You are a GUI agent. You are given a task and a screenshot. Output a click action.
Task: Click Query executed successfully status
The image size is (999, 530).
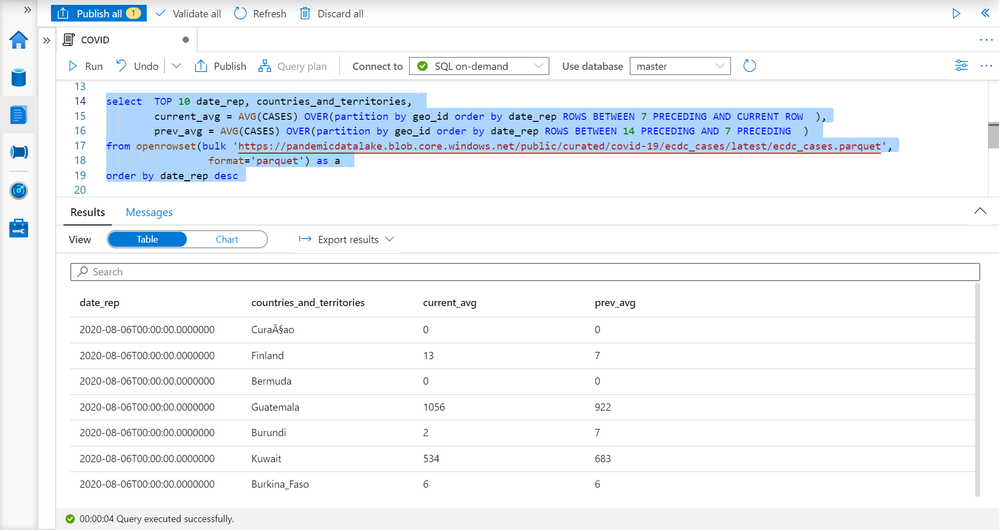coord(150,519)
